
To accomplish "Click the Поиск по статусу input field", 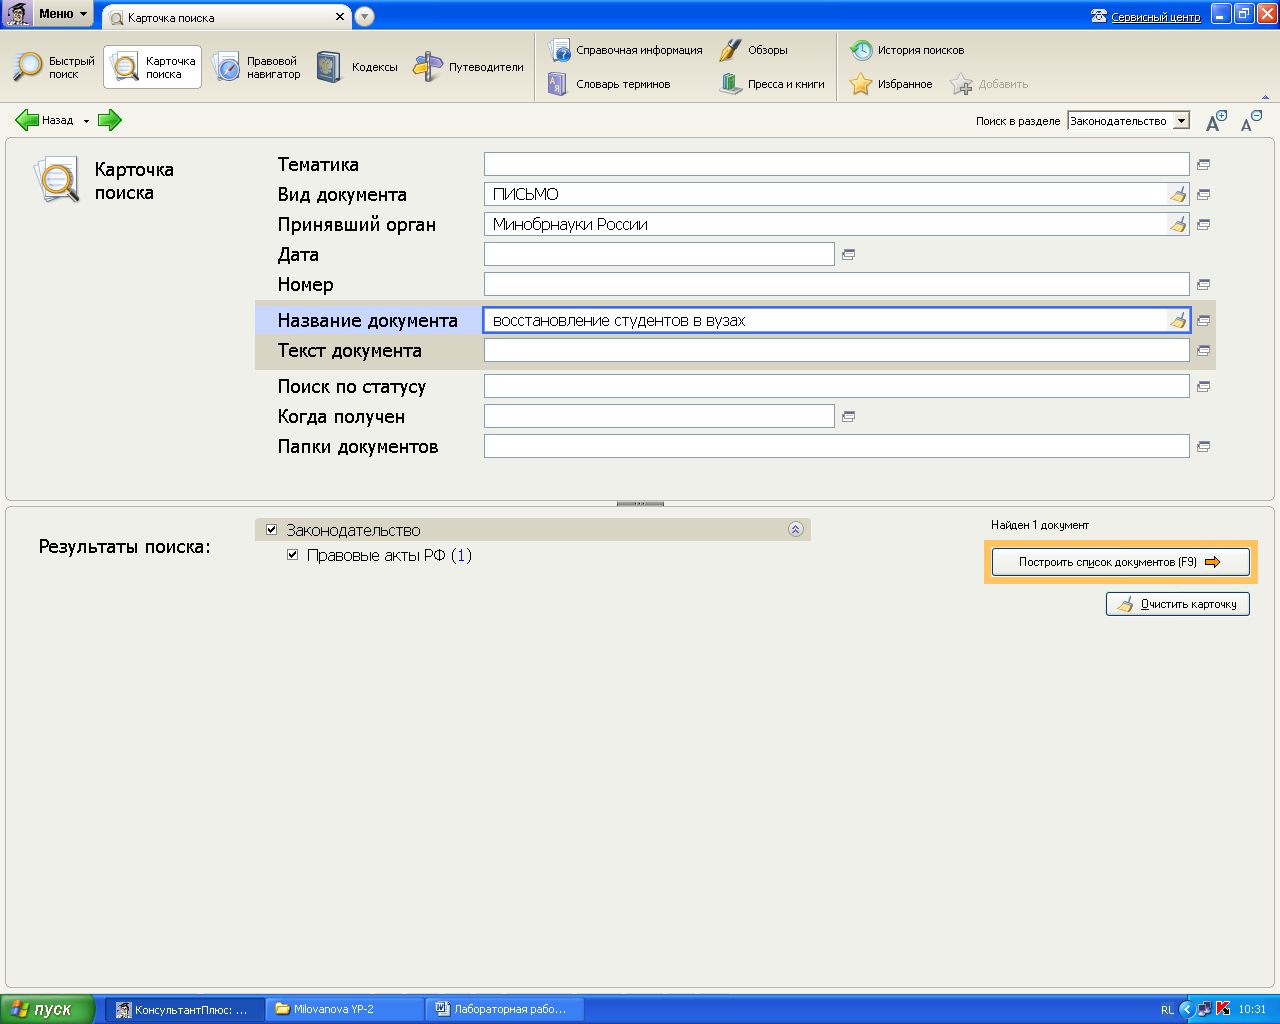I will point(836,386).
